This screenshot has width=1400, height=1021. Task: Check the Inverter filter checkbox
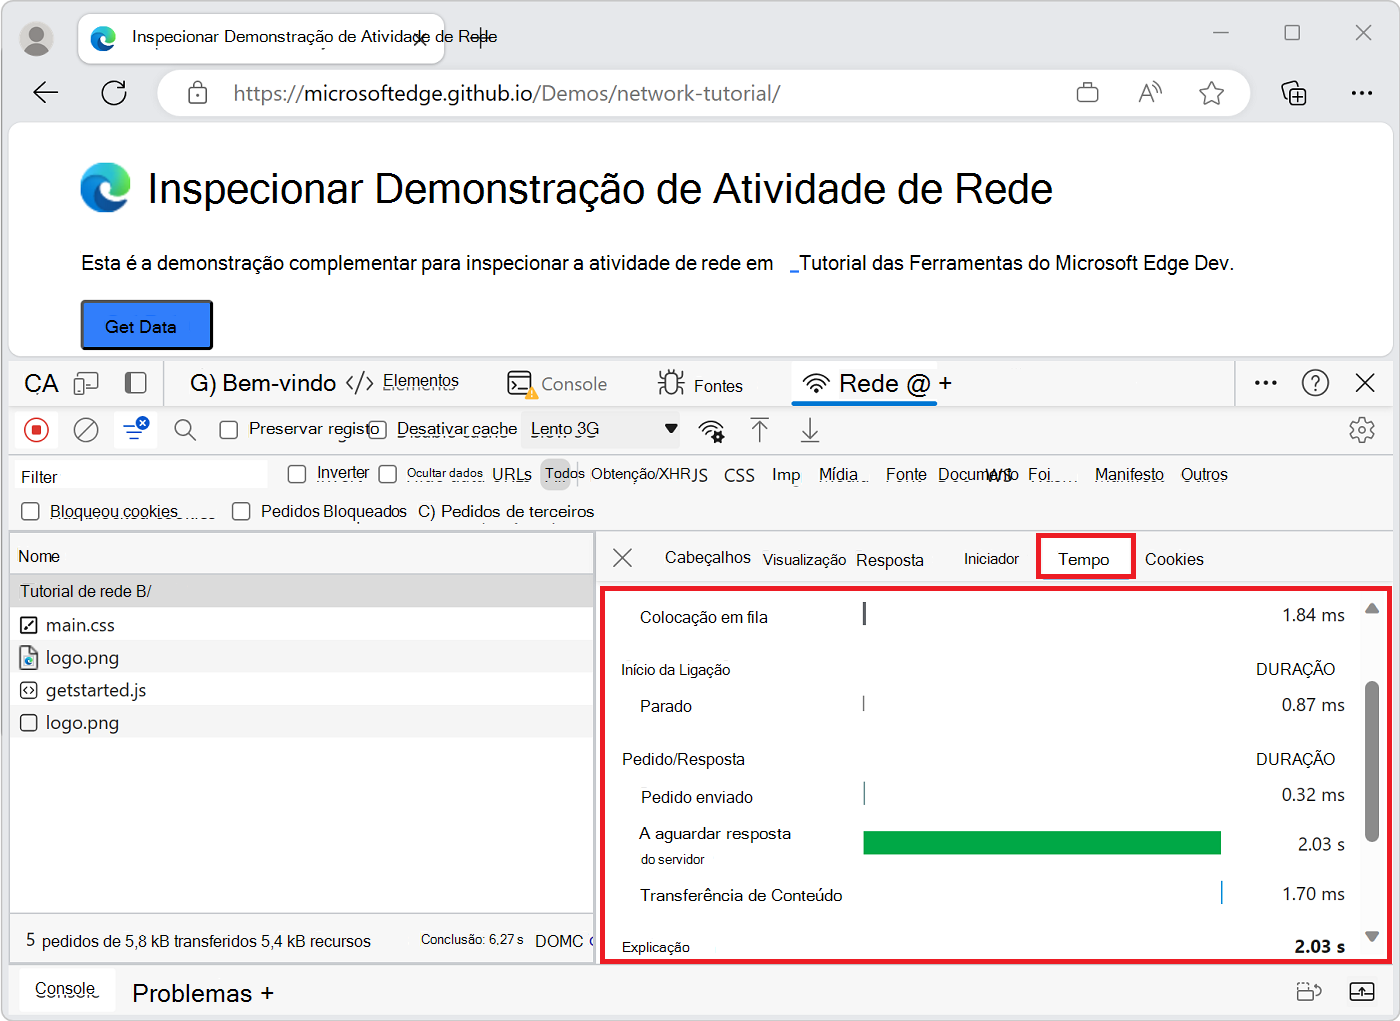(297, 474)
